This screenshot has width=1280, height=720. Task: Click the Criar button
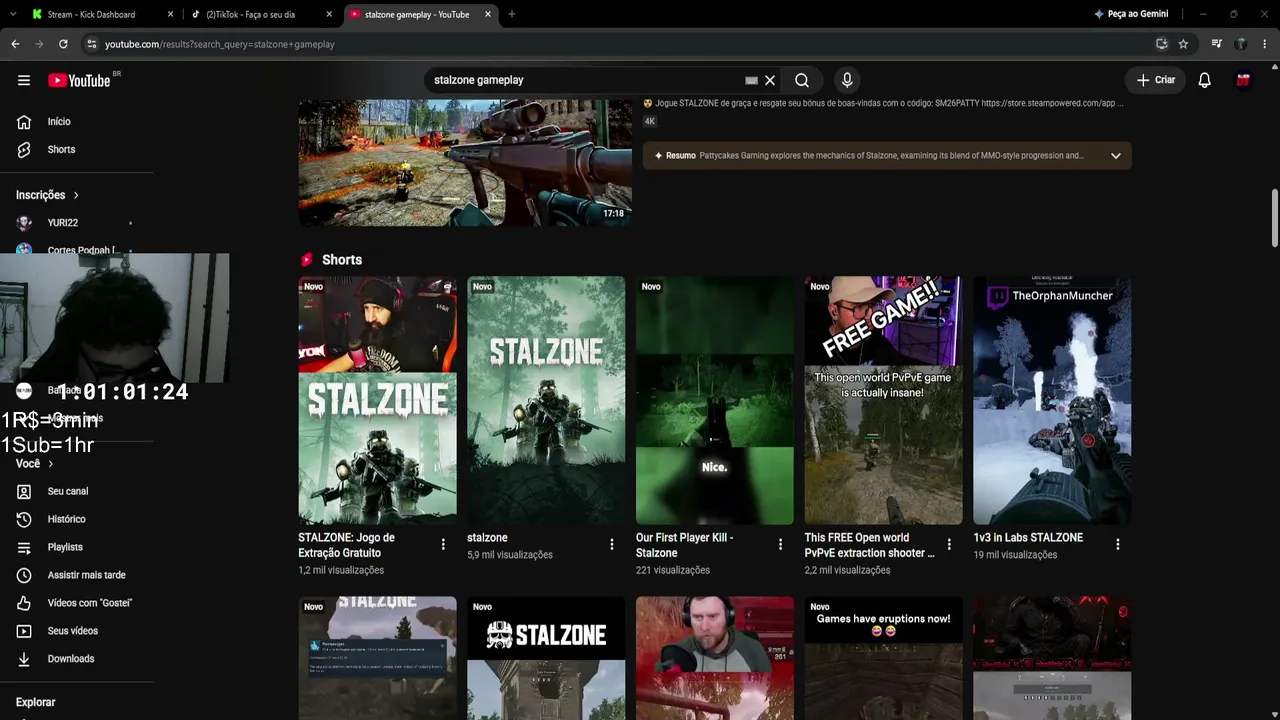(1156, 80)
